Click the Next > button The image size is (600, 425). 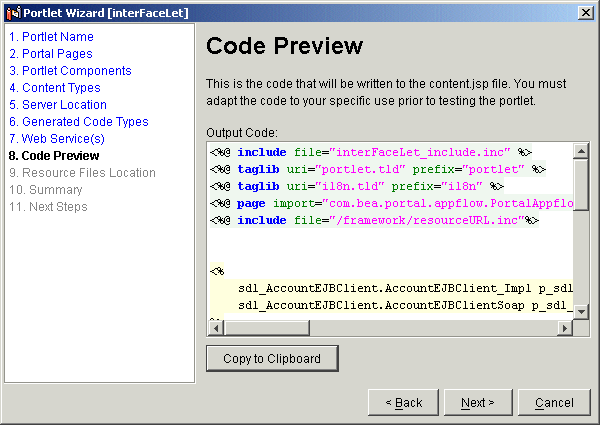pos(478,402)
